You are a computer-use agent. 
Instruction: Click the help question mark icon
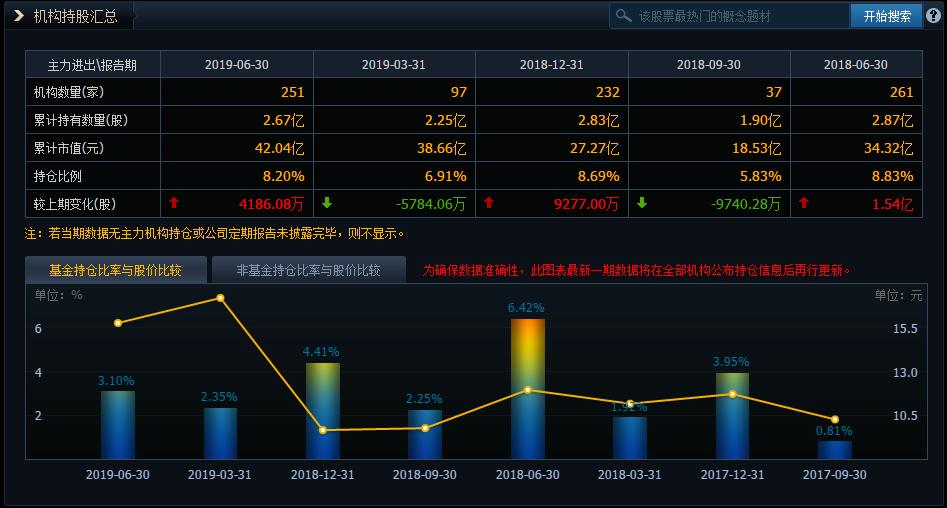click(933, 16)
